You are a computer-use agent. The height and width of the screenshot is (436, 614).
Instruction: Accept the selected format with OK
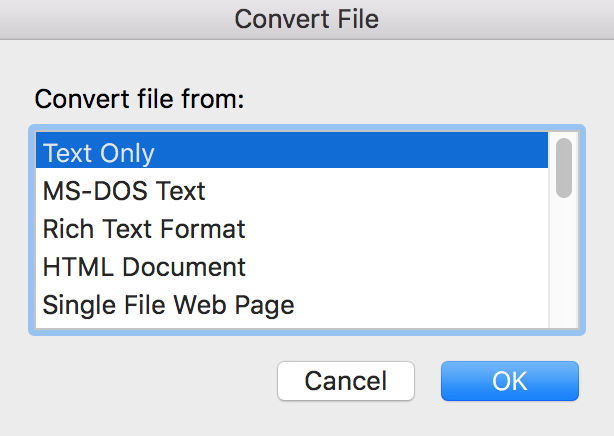point(509,381)
